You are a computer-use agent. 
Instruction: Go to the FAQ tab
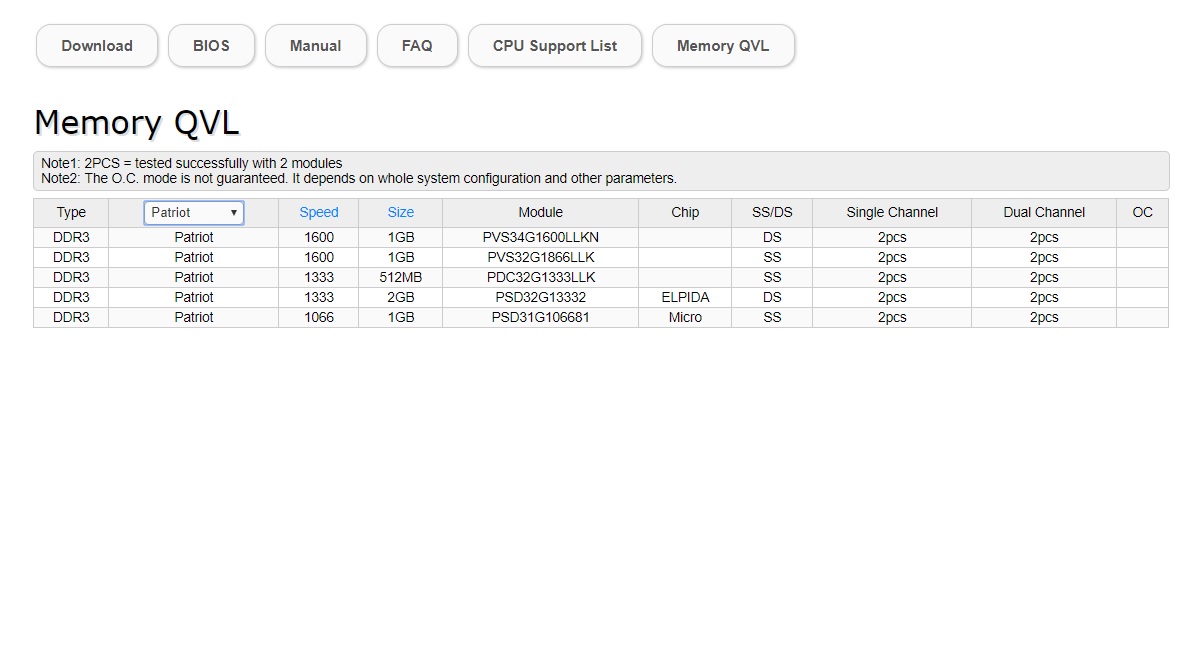tap(417, 46)
